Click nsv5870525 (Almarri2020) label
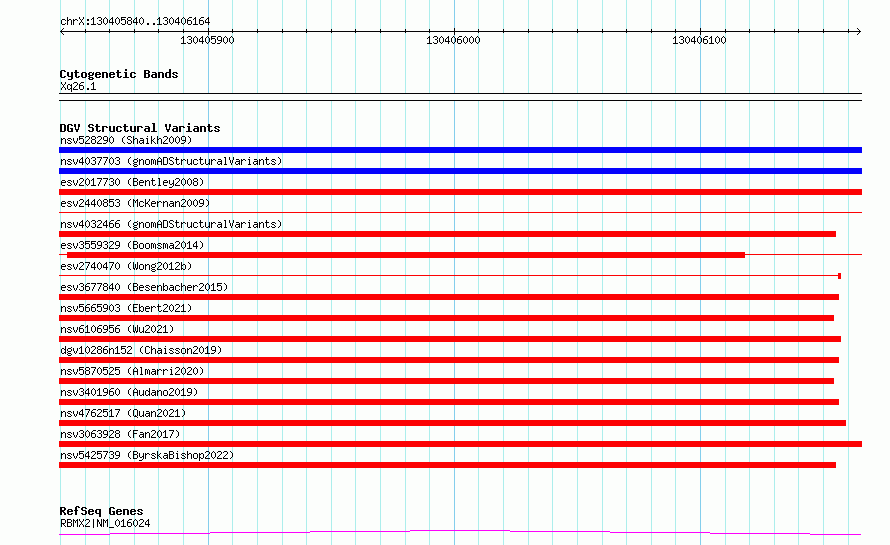This screenshot has height=545, width=890. pos(132,371)
